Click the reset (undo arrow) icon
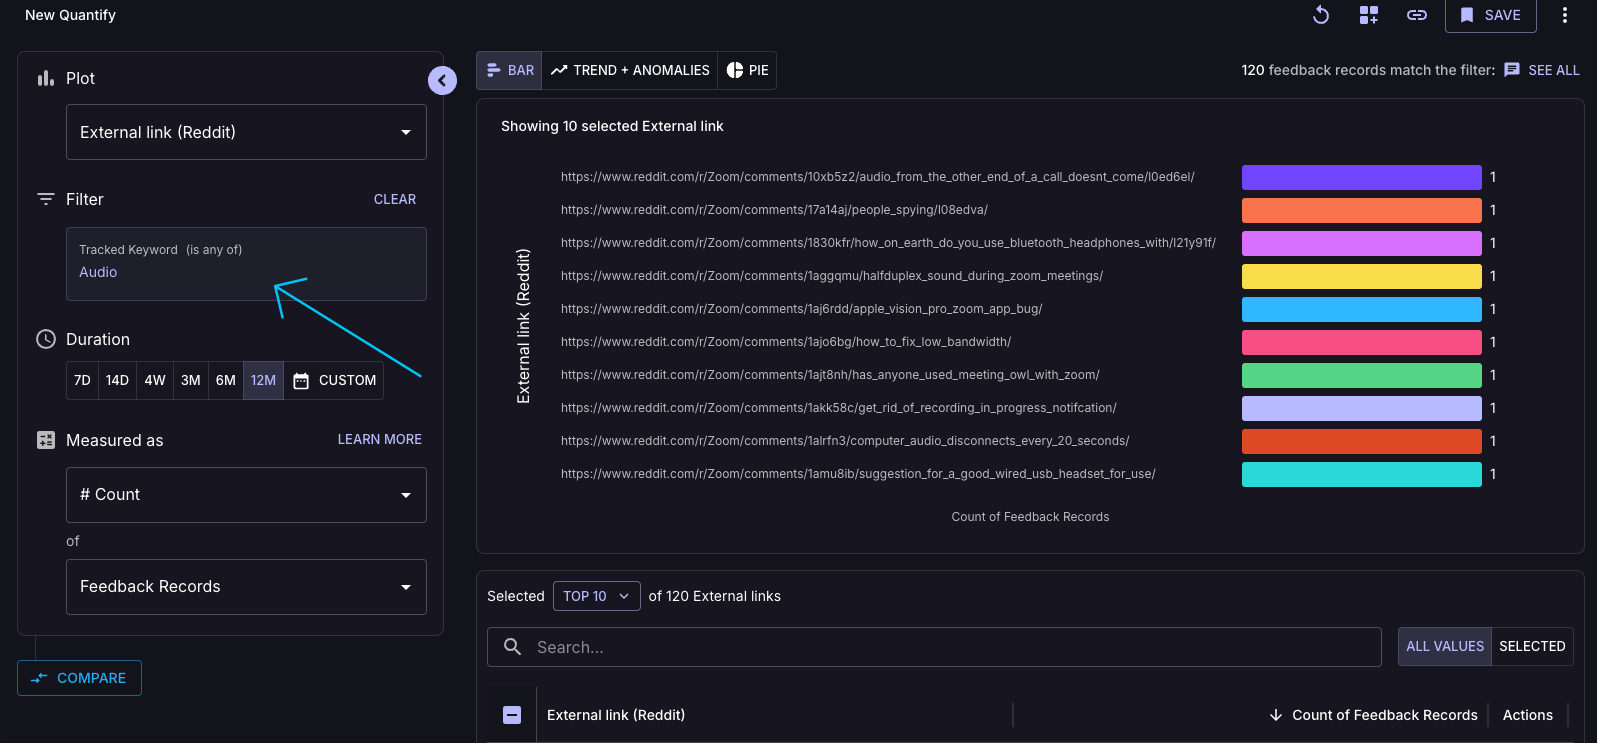This screenshot has height=744, width=1598. 1321,15
